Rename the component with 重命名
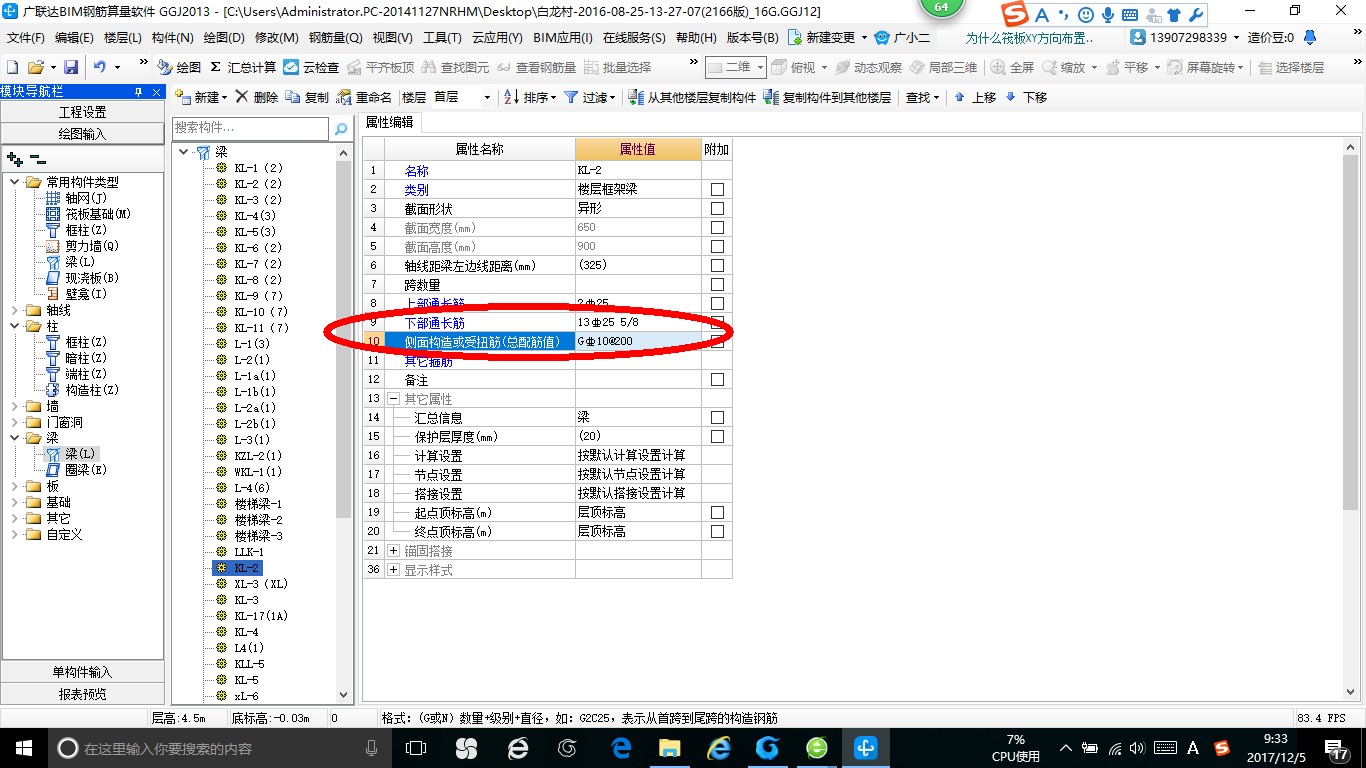Image resolution: width=1366 pixels, height=768 pixels. [365, 97]
